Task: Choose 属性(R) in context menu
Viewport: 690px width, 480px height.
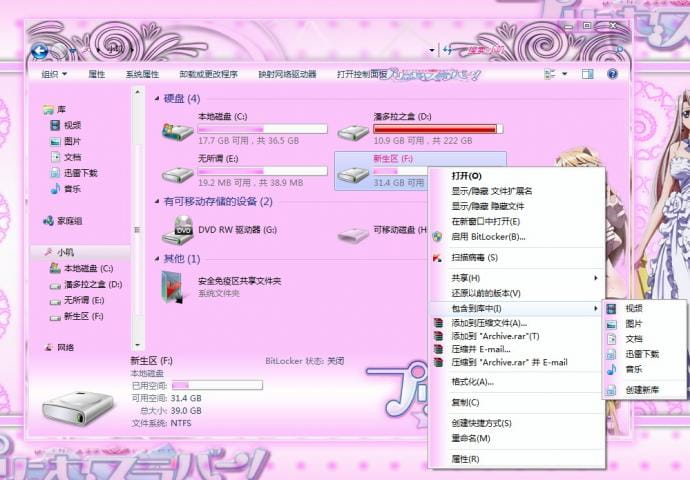Action: click(x=517, y=459)
